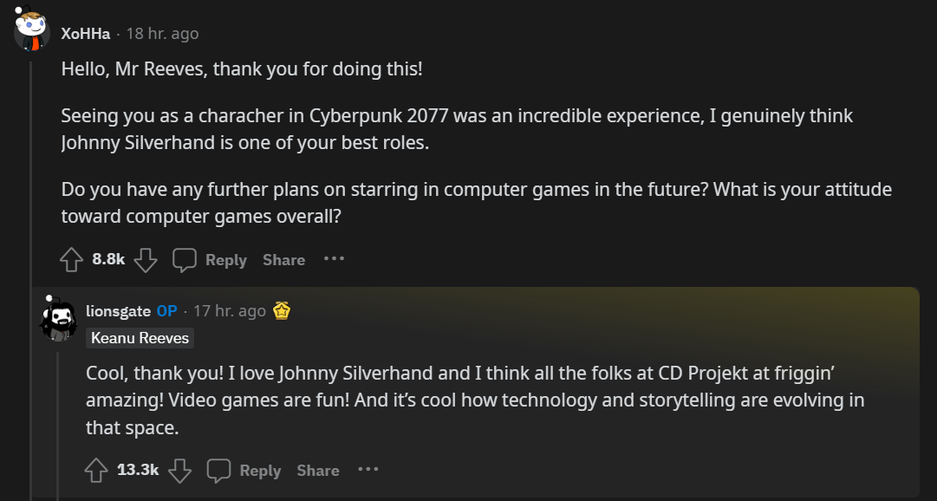Image resolution: width=937 pixels, height=501 pixels.
Task: Click the '18 hr. ago' timestamp
Action: click(x=162, y=34)
